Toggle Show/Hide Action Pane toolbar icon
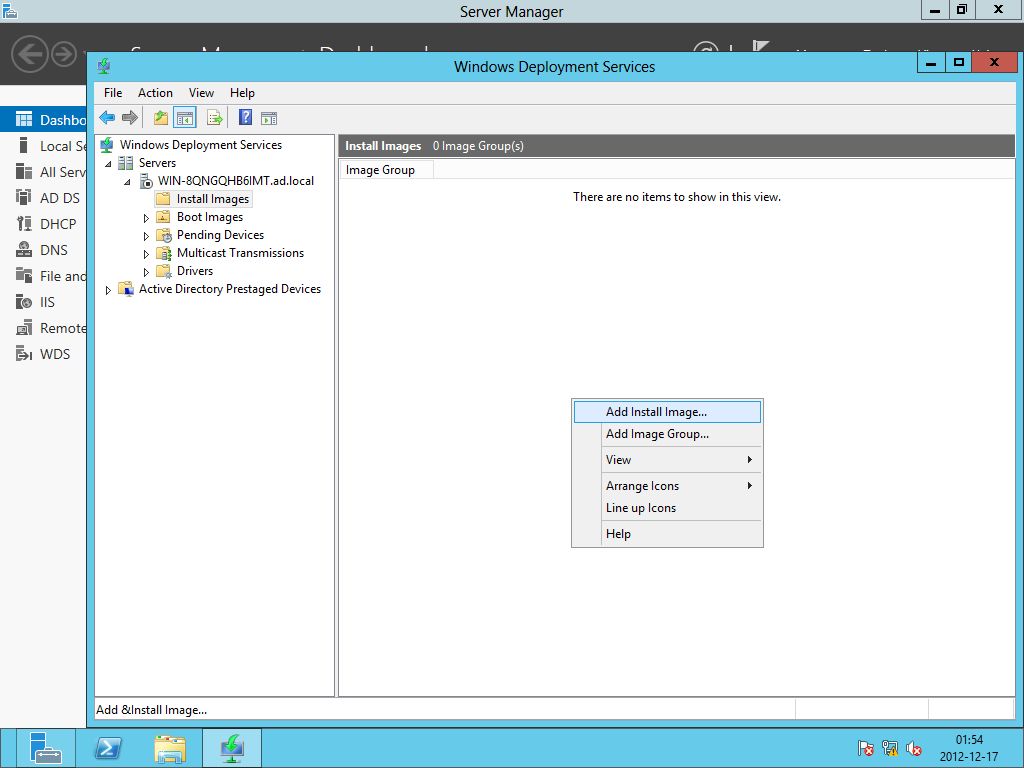This screenshot has height=768, width=1024. coord(269,118)
